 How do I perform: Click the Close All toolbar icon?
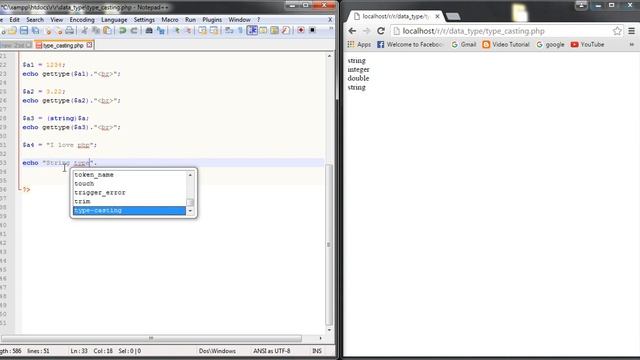(59, 31)
